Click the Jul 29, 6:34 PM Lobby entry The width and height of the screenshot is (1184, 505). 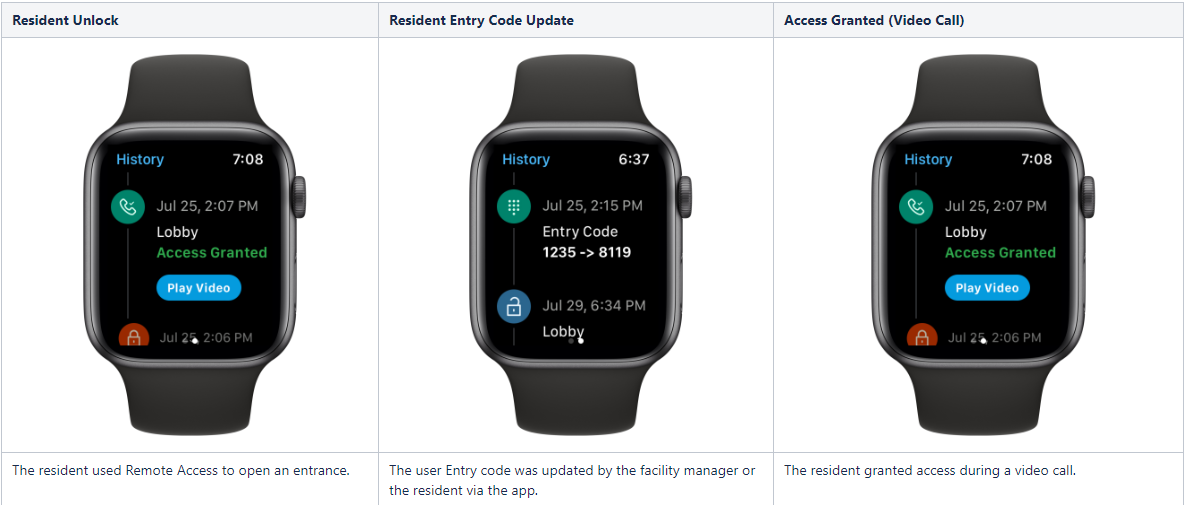tap(594, 318)
